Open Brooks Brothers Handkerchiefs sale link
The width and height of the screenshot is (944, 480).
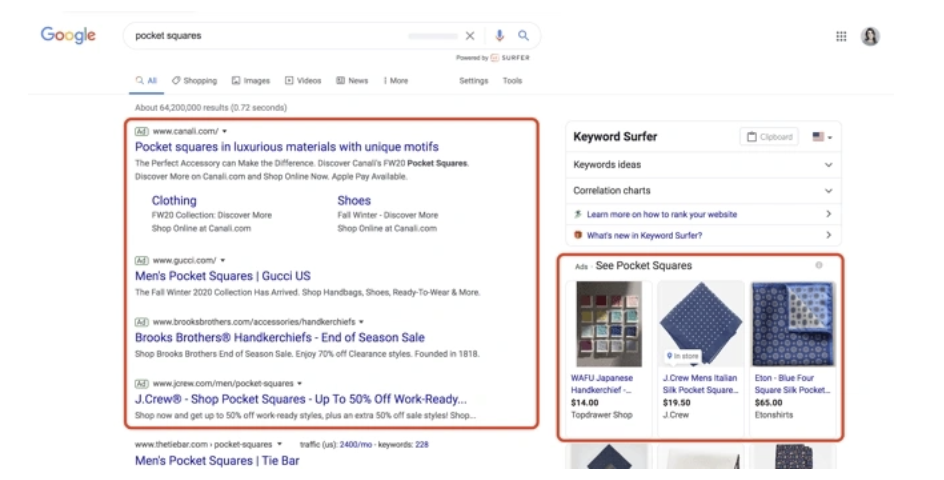coord(280,337)
